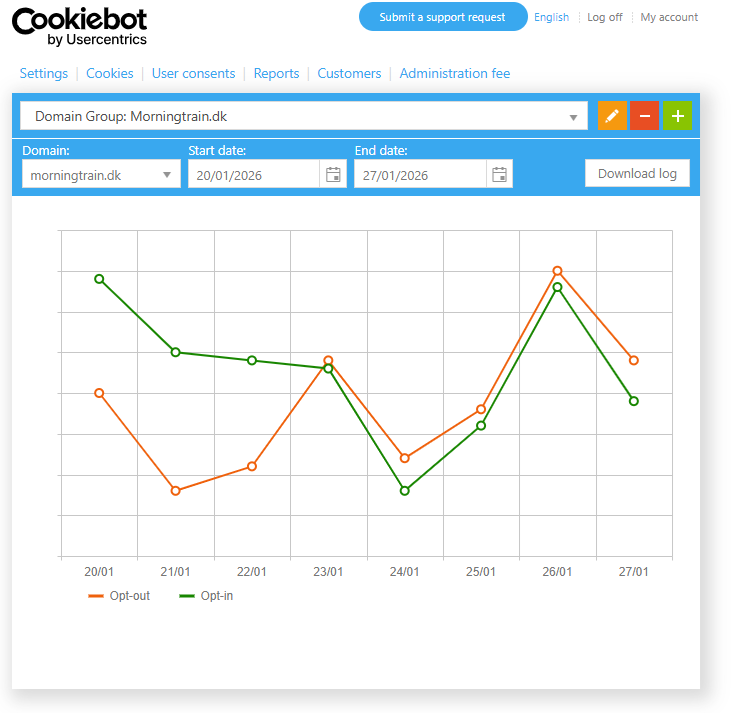The width and height of the screenshot is (740, 713).
Task: Toggle the Opt-out series in chart legend
Action: pyautogui.click(x=119, y=596)
